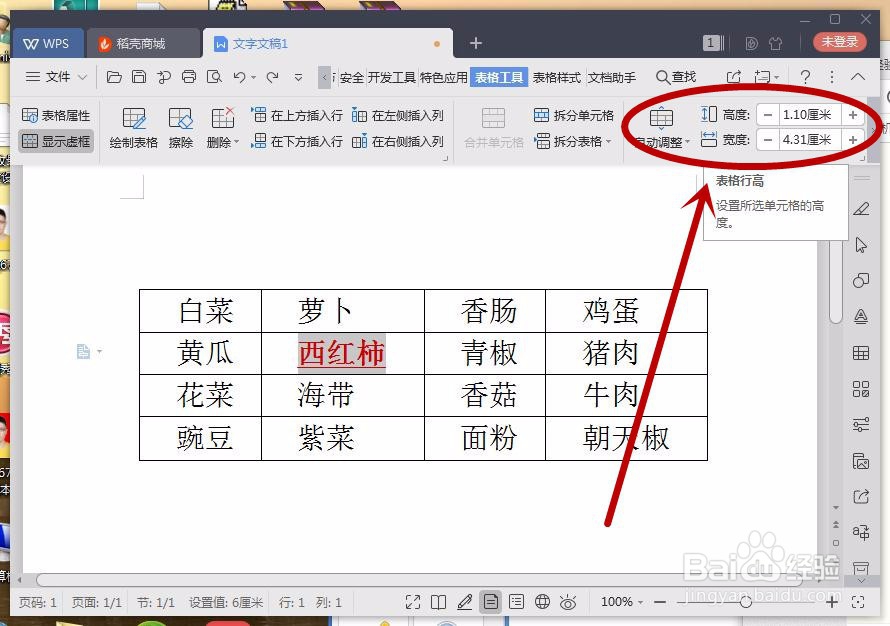Screen dimensions: 890x626
Task: Click the full-screen icon in status bar
Action: pyautogui.click(x=413, y=602)
